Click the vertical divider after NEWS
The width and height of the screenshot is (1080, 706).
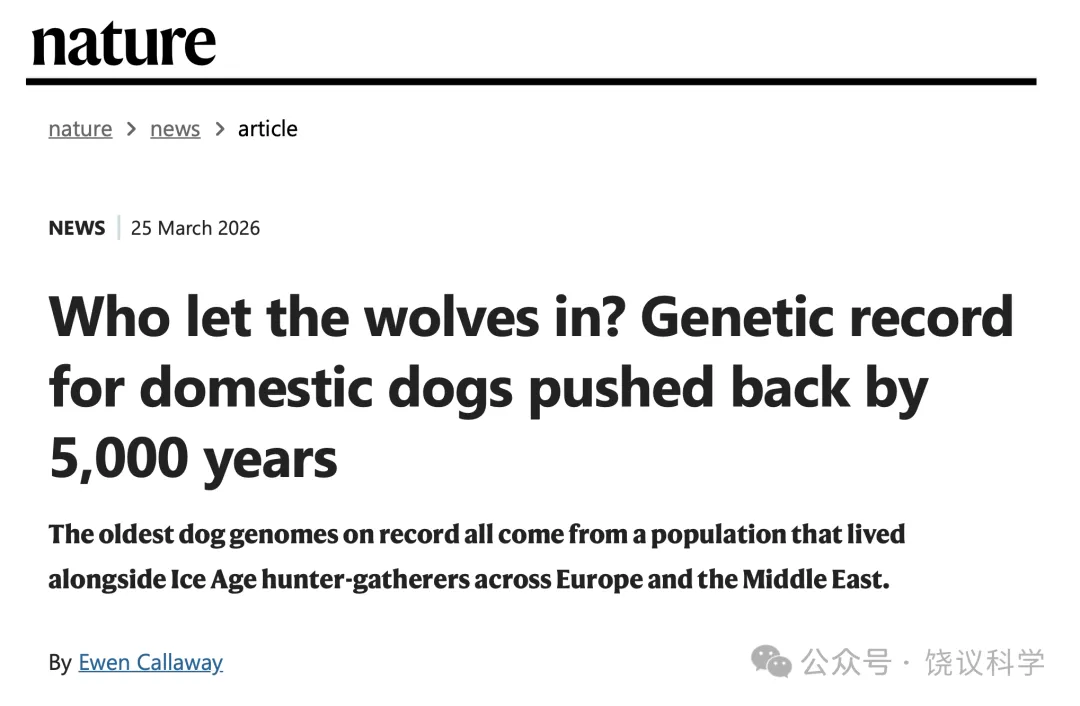click(x=118, y=228)
